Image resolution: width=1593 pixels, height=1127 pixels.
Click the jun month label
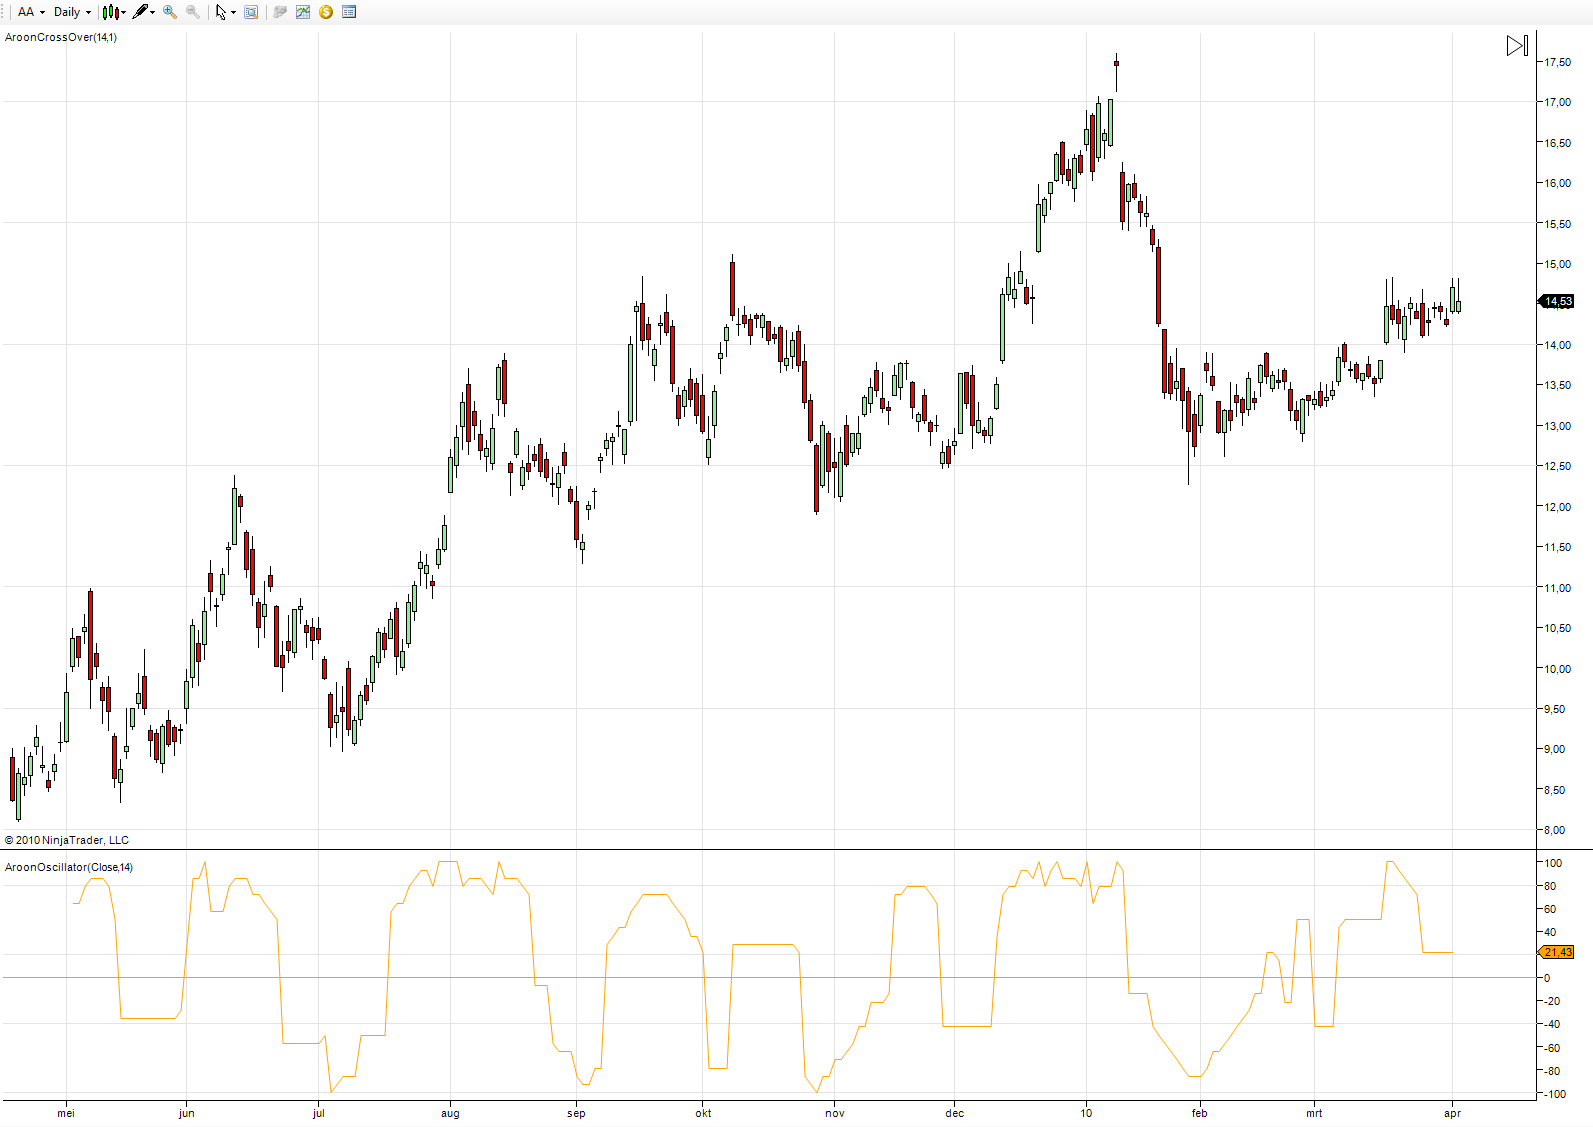coord(187,1113)
